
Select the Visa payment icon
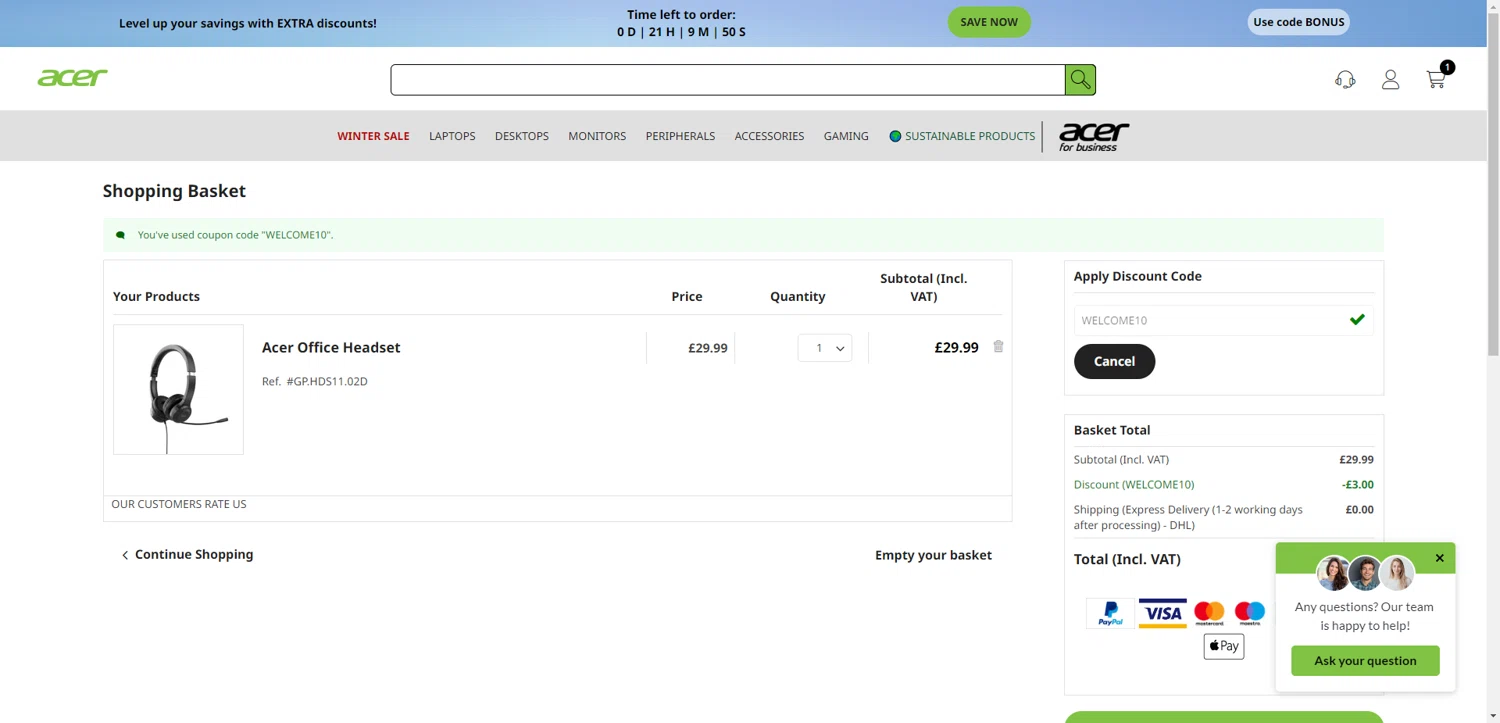pos(1162,613)
